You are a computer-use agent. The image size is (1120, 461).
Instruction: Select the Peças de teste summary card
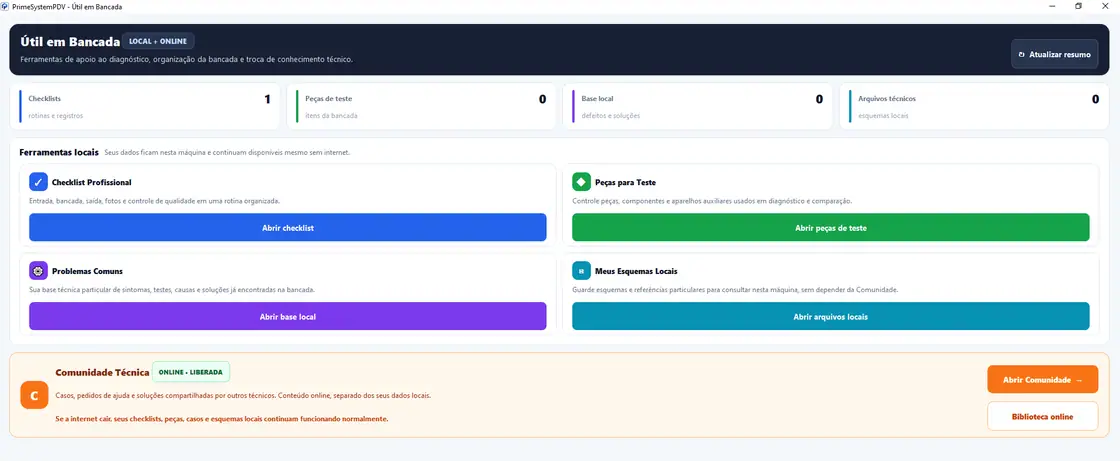421,106
